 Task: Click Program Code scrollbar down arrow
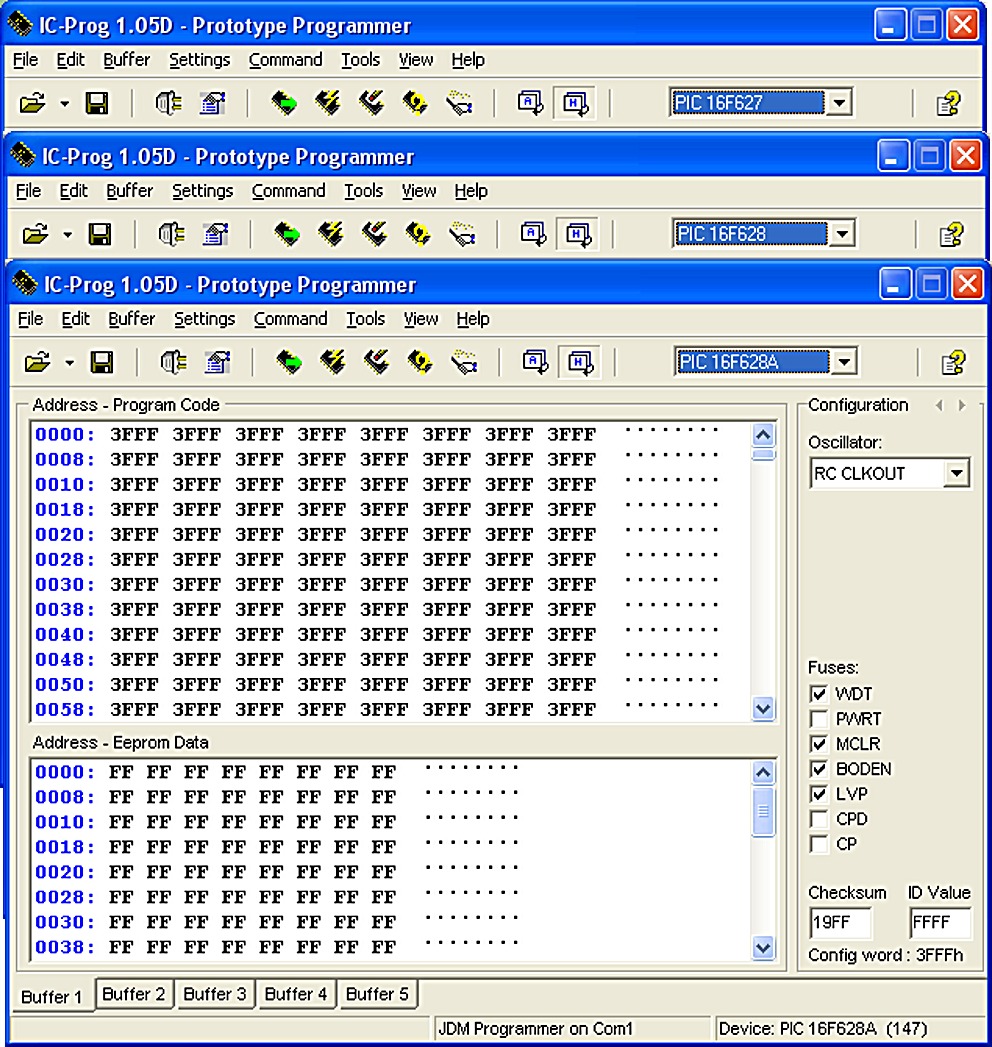763,708
